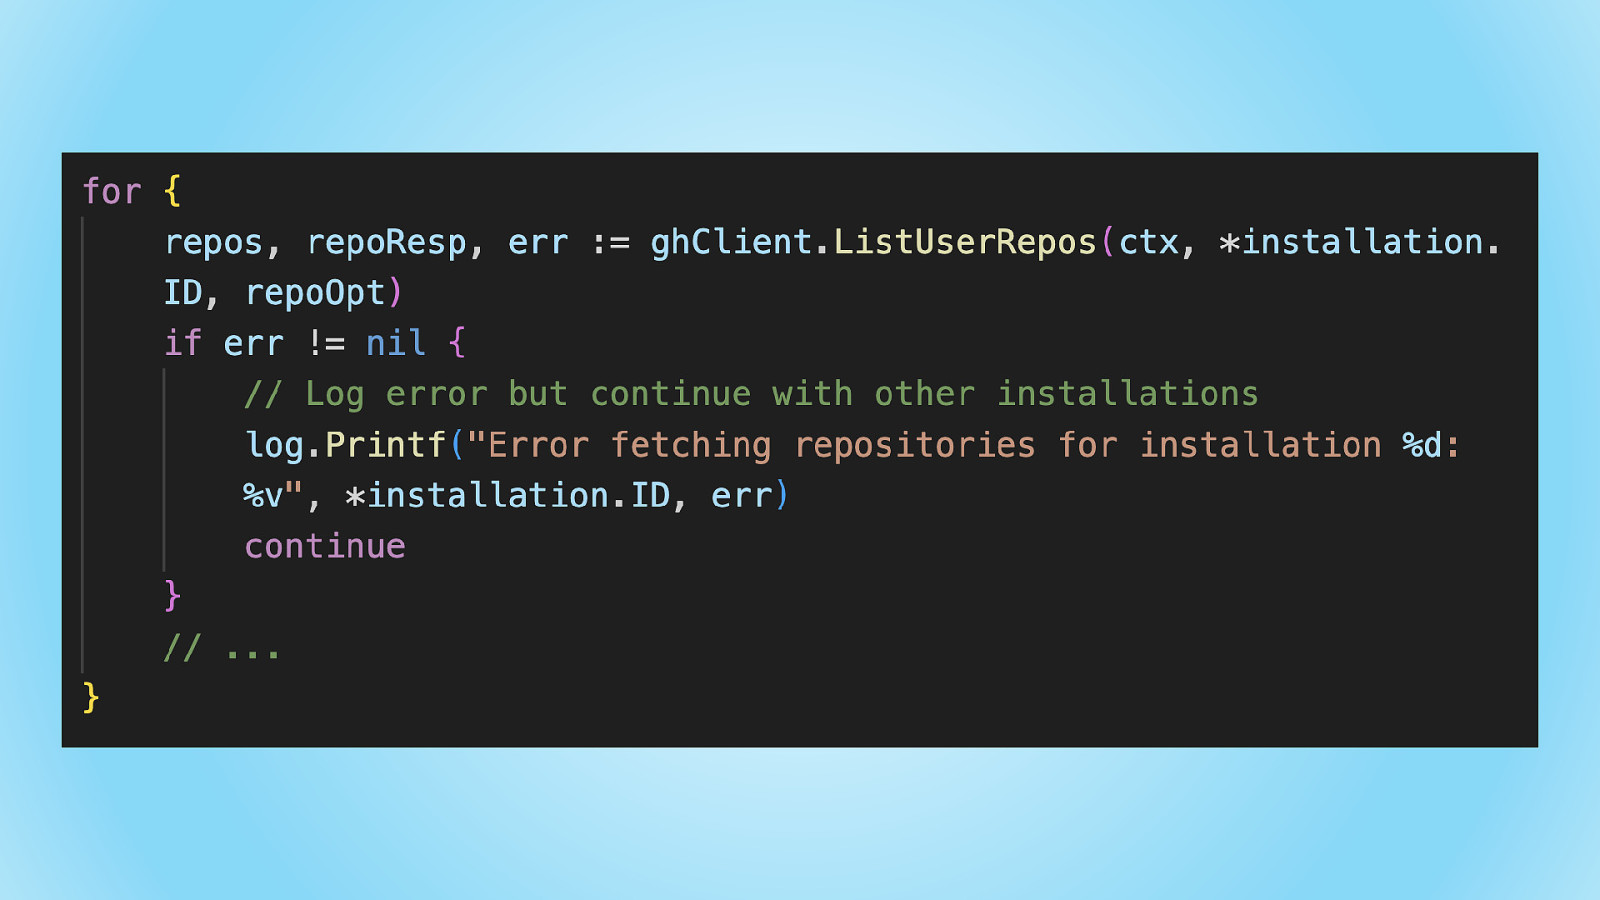Select the ghClient identifier
1600x900 pixels.
731,242
